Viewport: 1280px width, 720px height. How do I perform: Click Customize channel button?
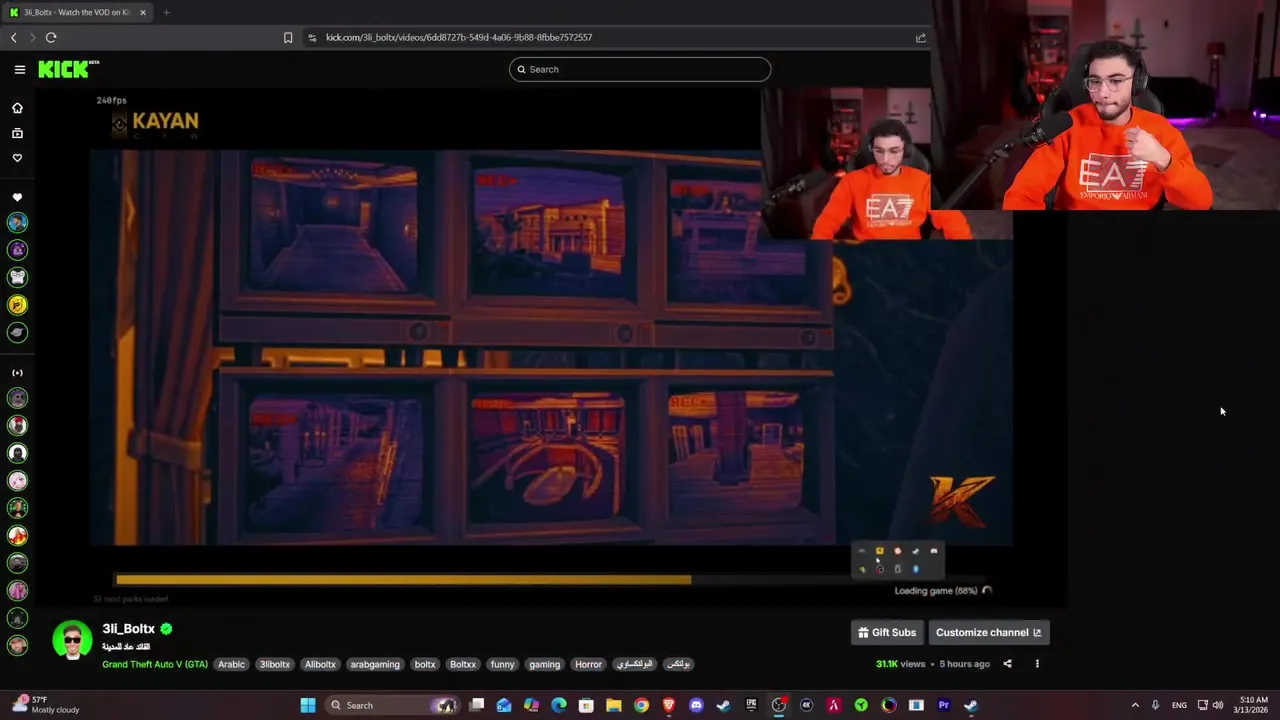point(988,632)
